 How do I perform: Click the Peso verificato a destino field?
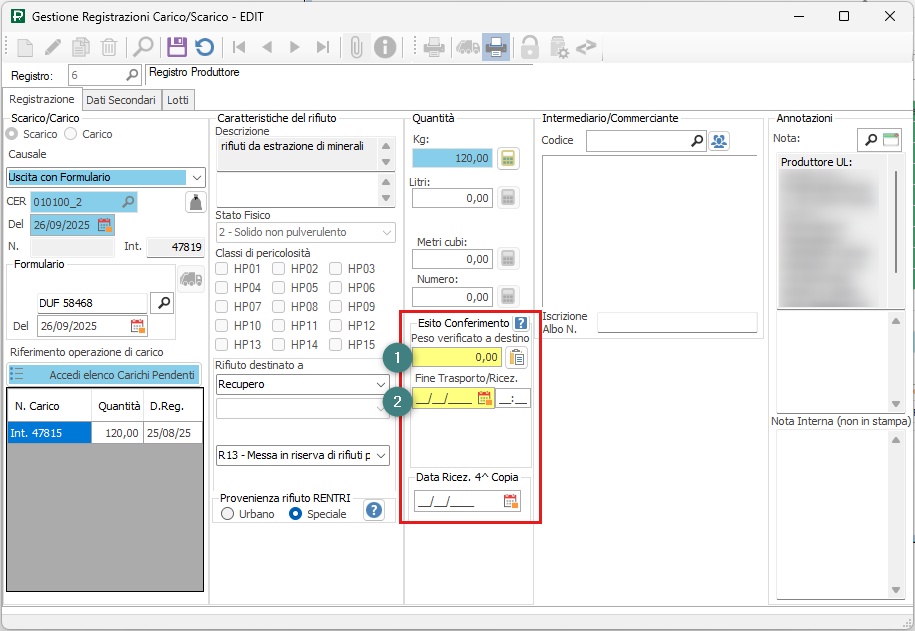pos(458,357)
